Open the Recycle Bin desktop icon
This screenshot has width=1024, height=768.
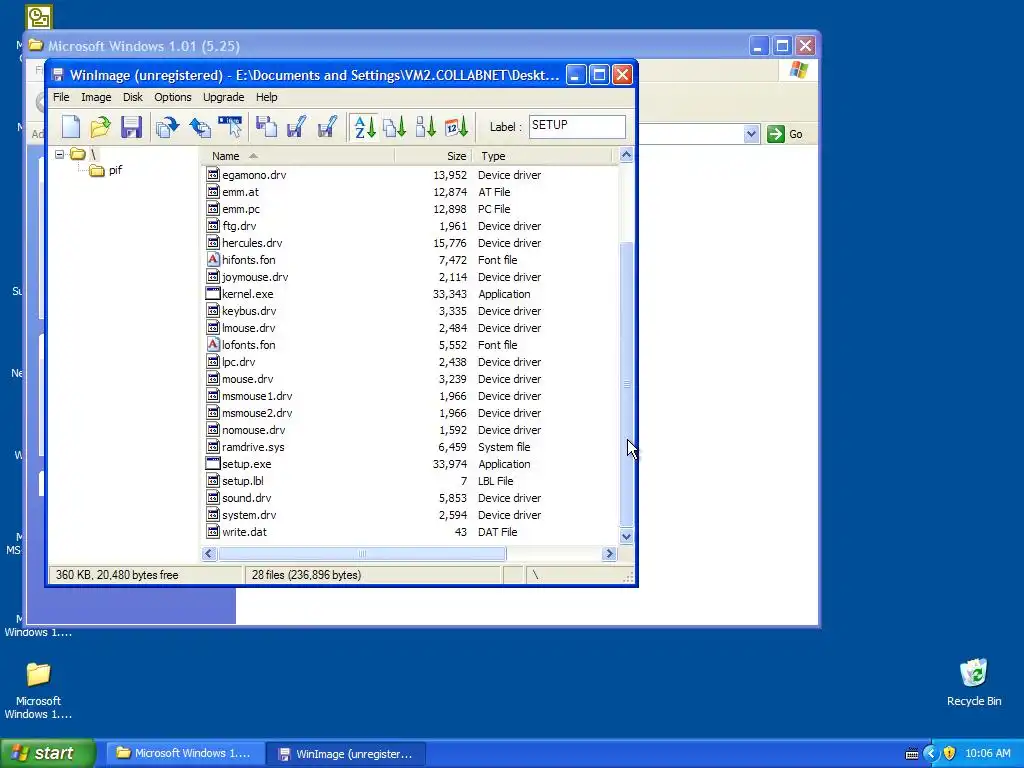(x=974, y=682)
